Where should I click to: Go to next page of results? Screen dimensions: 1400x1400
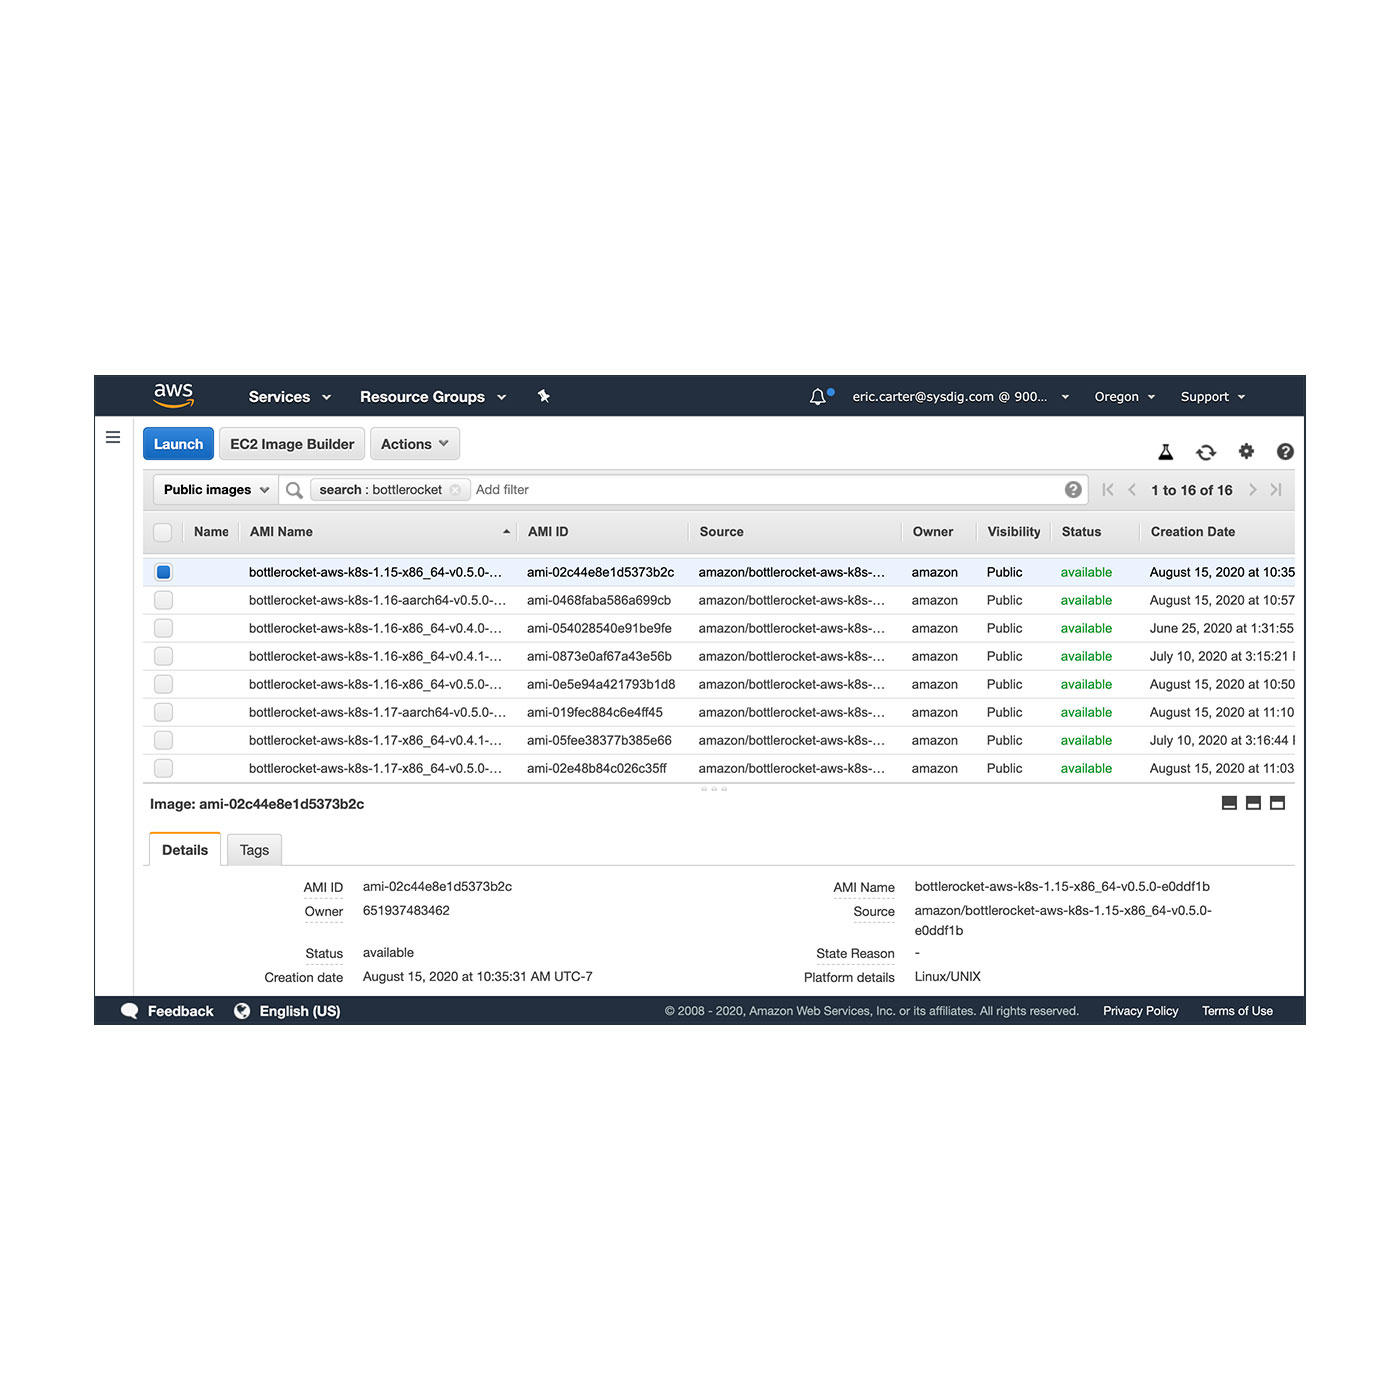1252,490
